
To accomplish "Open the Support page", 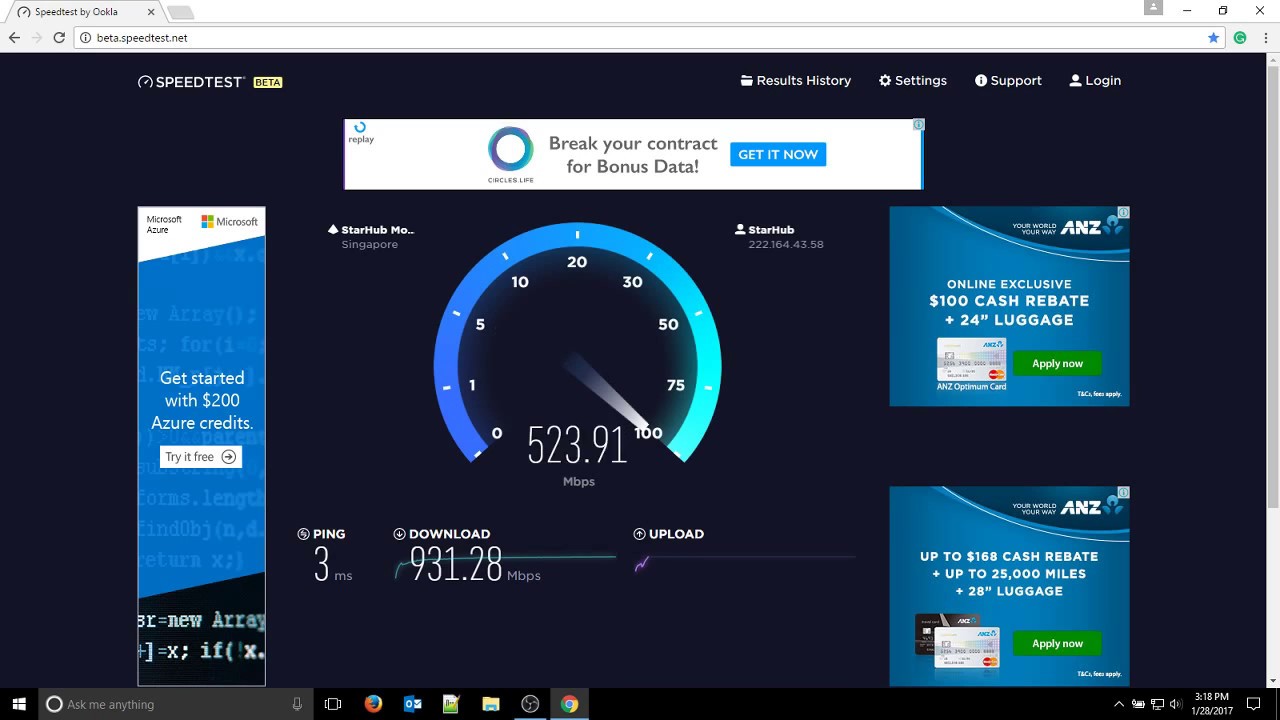I will tap(1008, 81).
